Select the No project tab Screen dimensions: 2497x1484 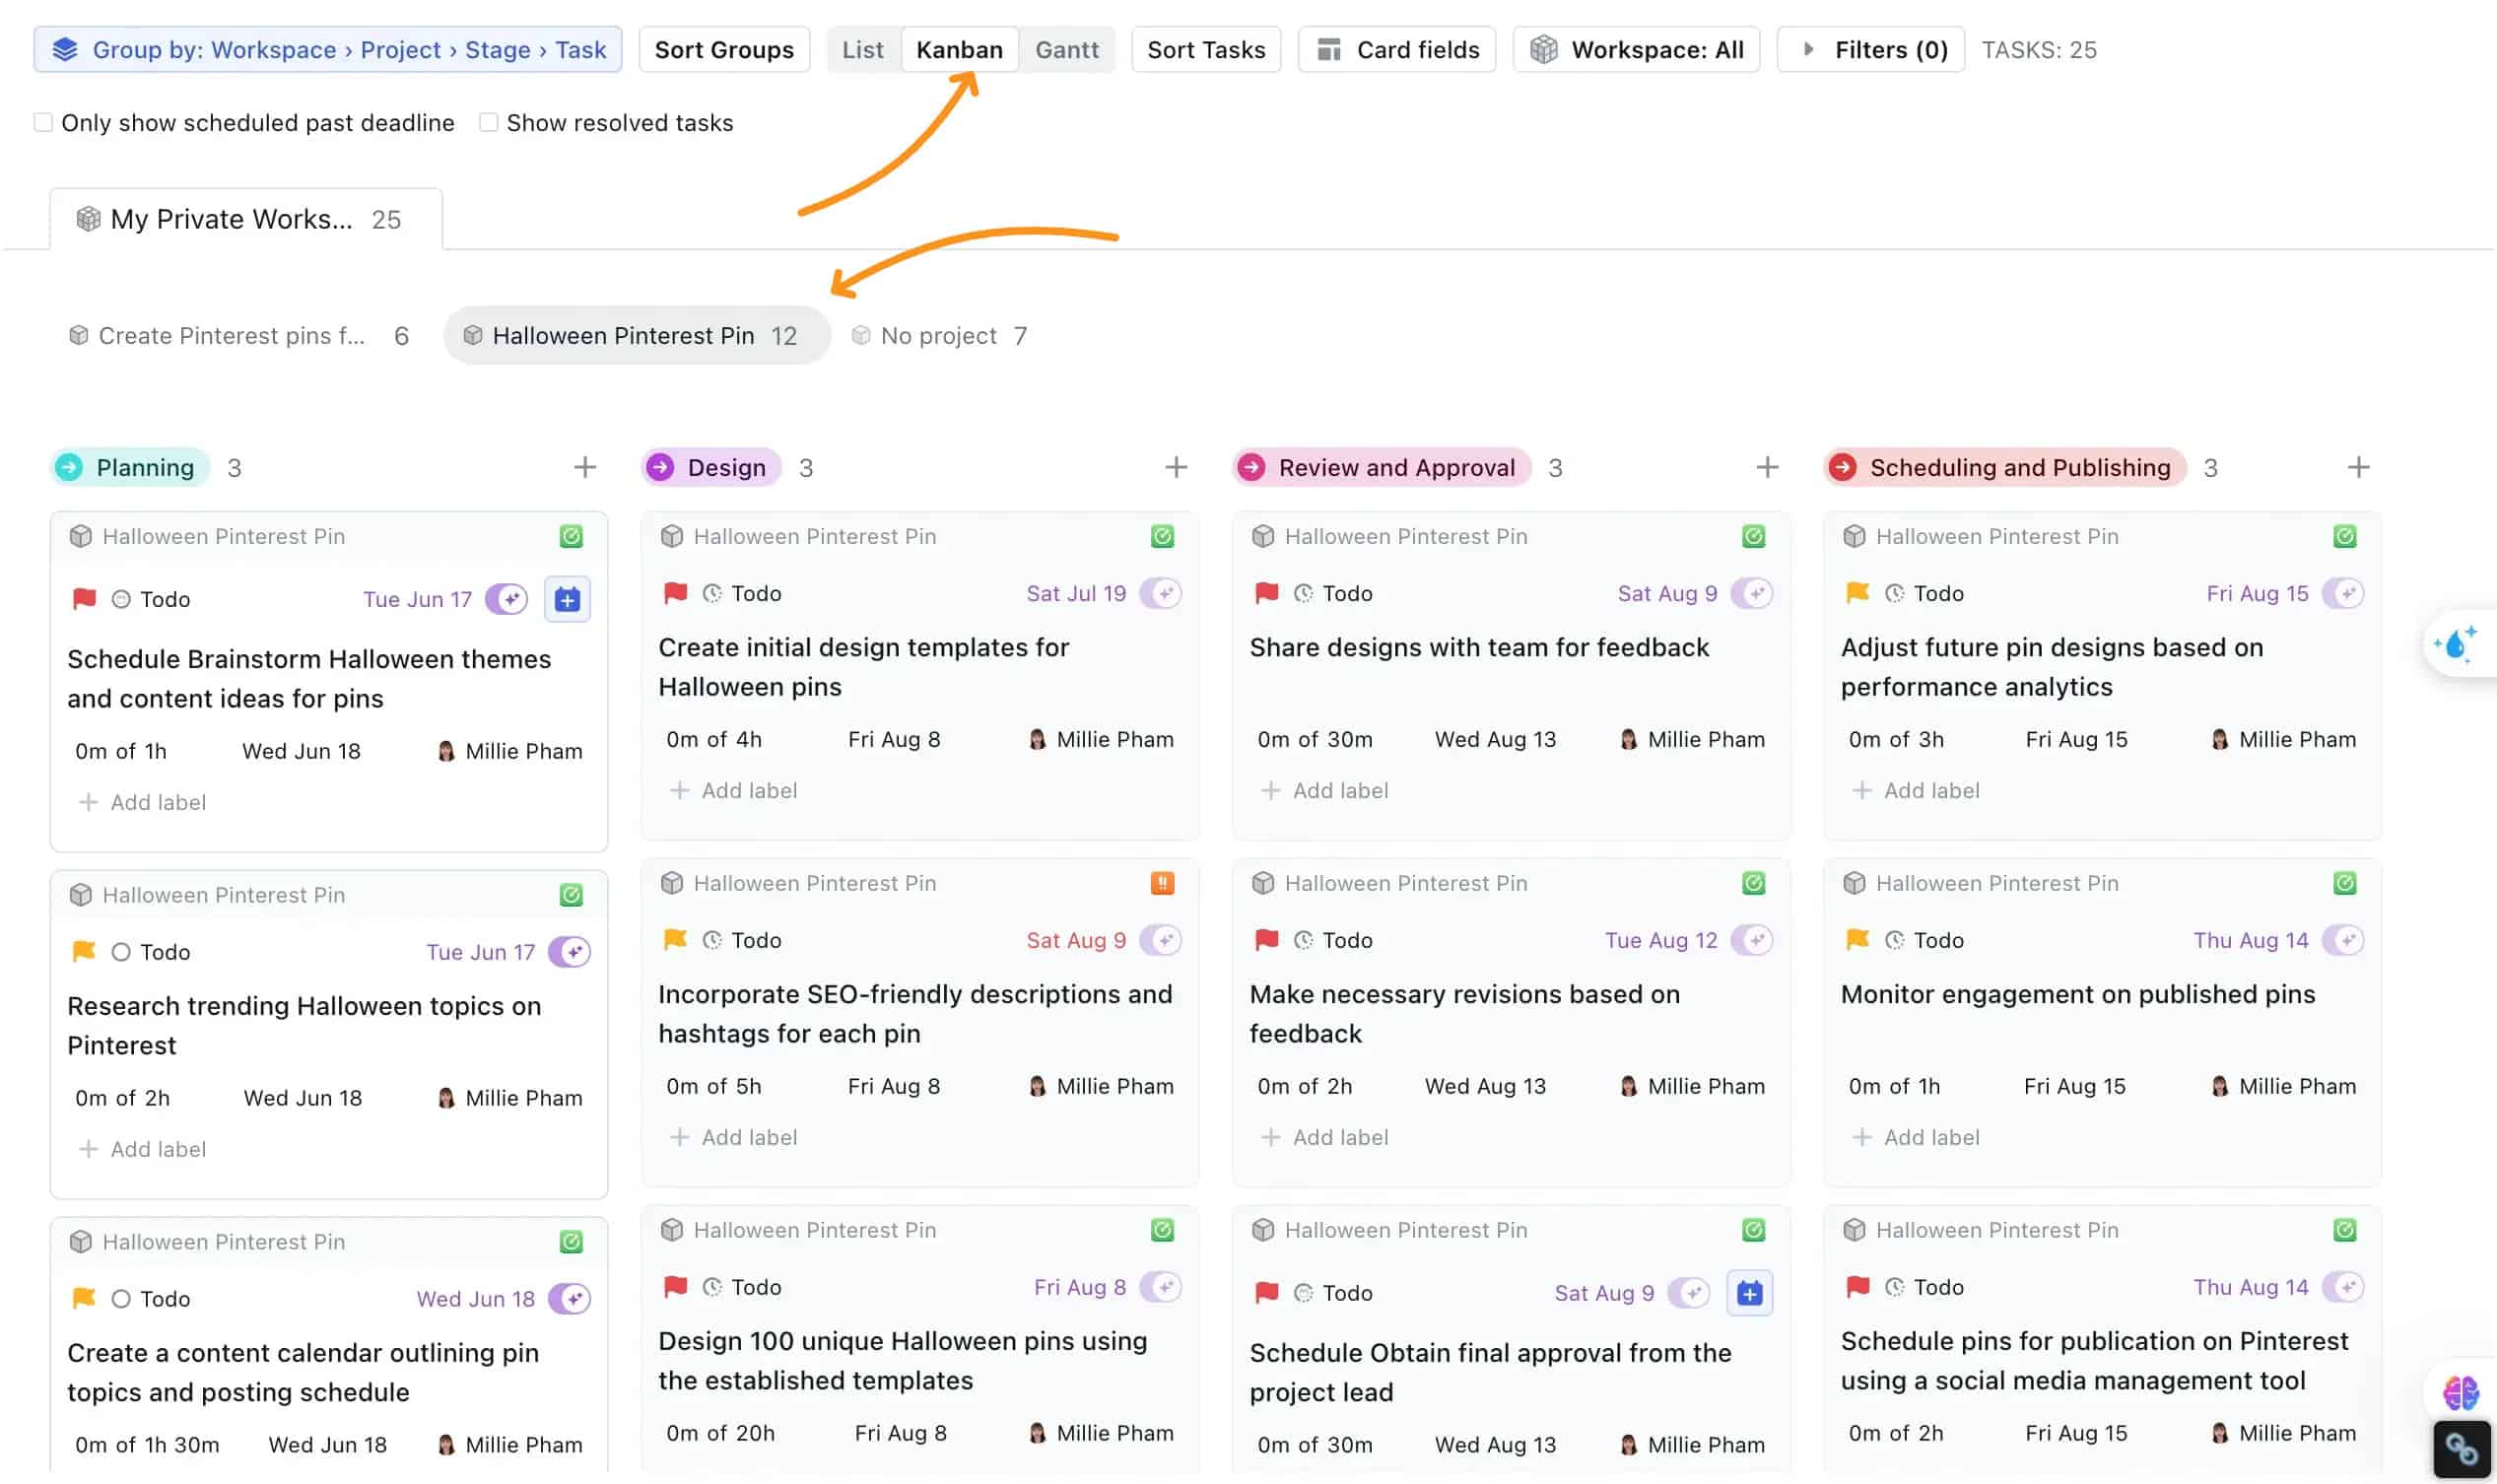(x=938, y=336)
